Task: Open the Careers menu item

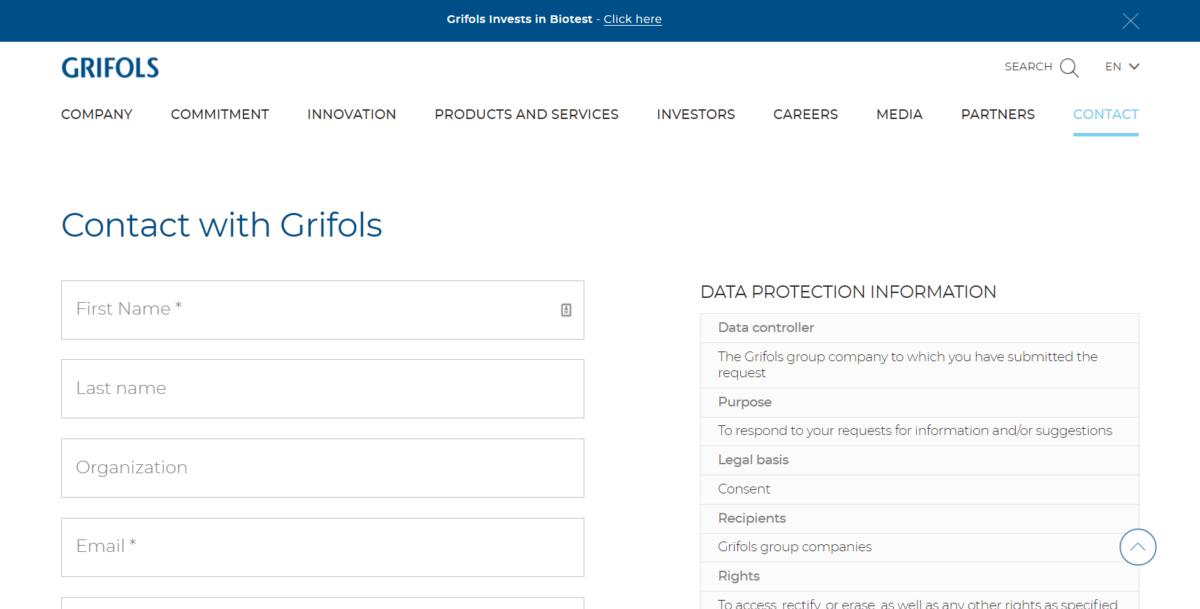Action: [x=806, y=114]
